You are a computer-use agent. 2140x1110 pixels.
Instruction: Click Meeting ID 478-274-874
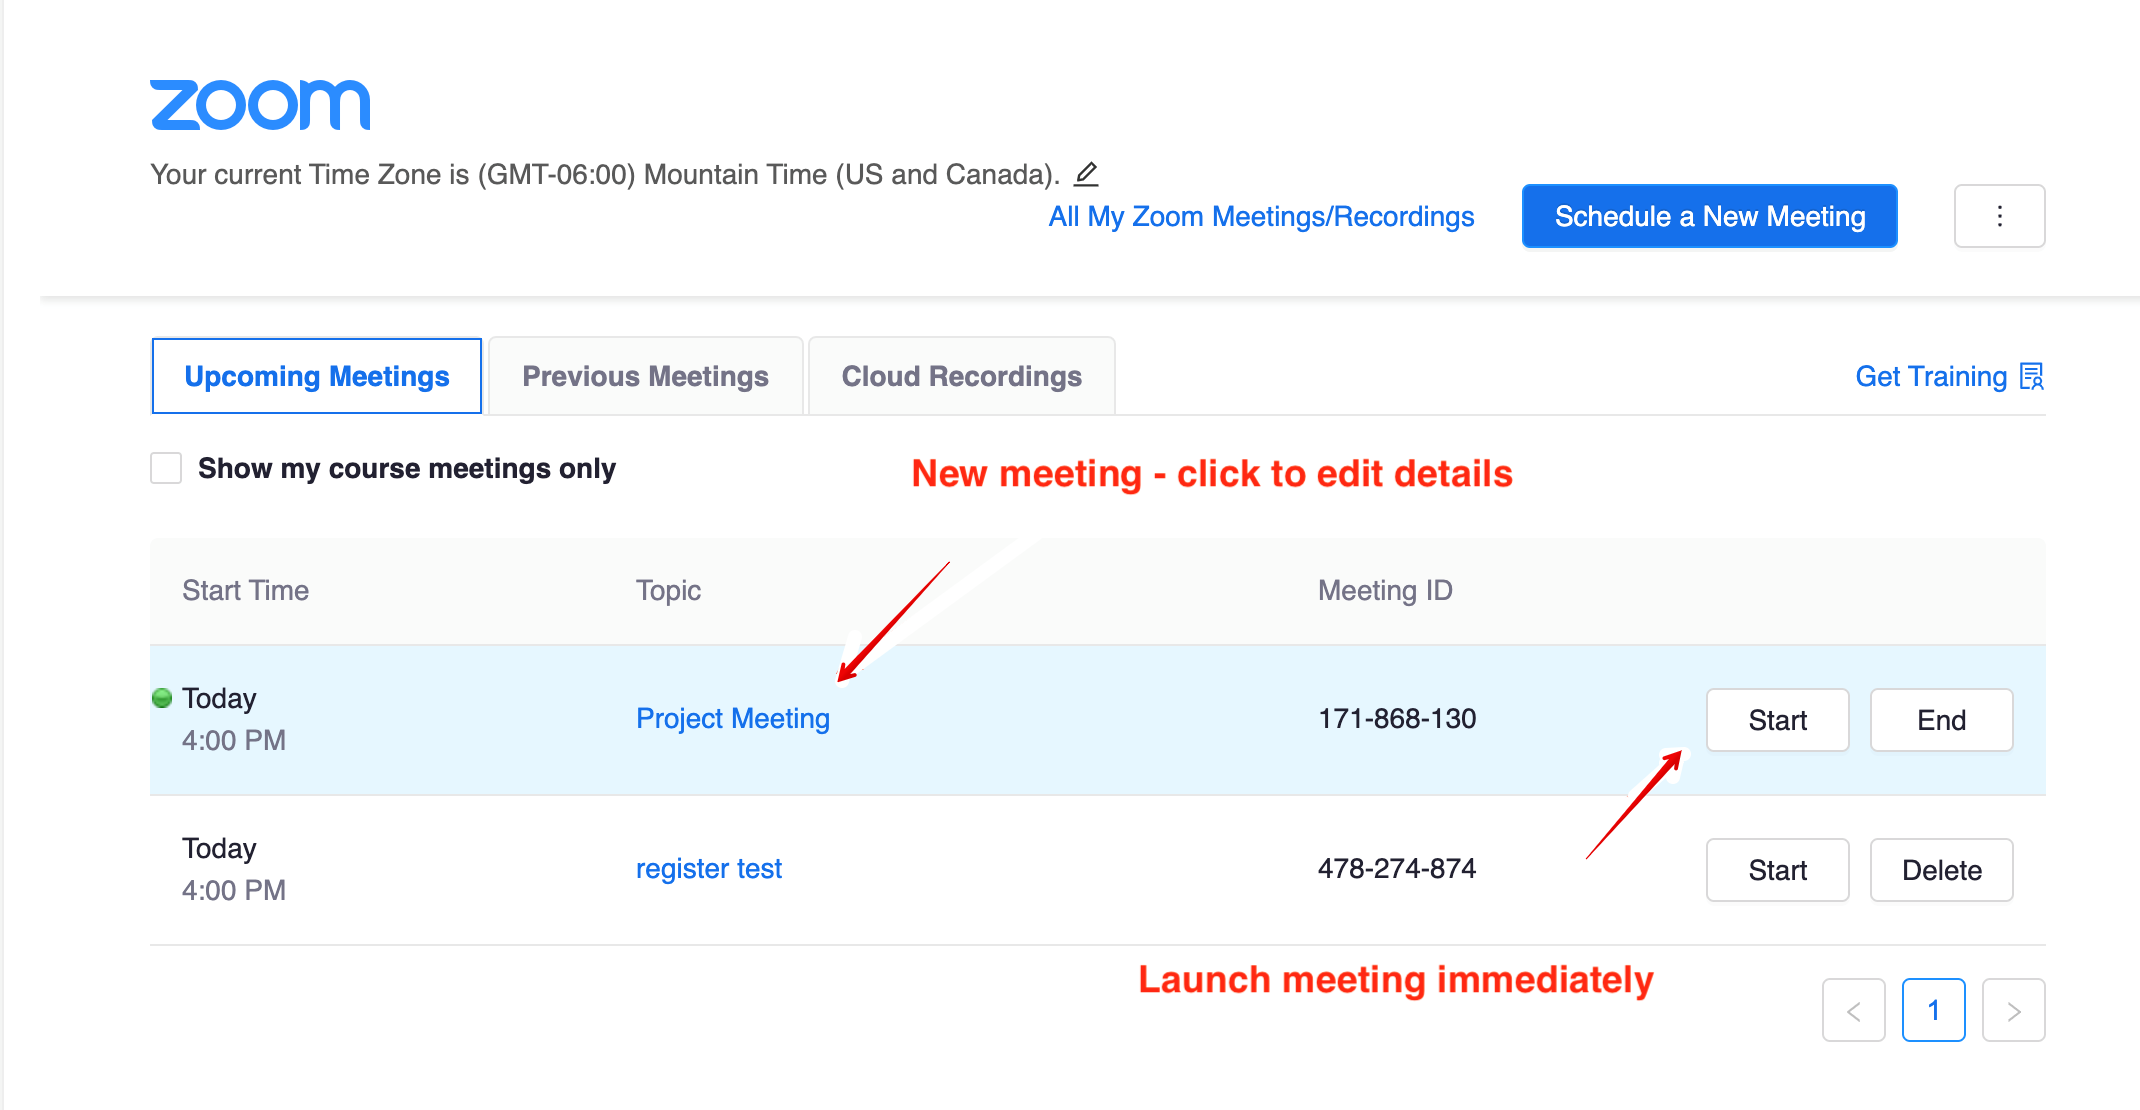(1397, 869)
